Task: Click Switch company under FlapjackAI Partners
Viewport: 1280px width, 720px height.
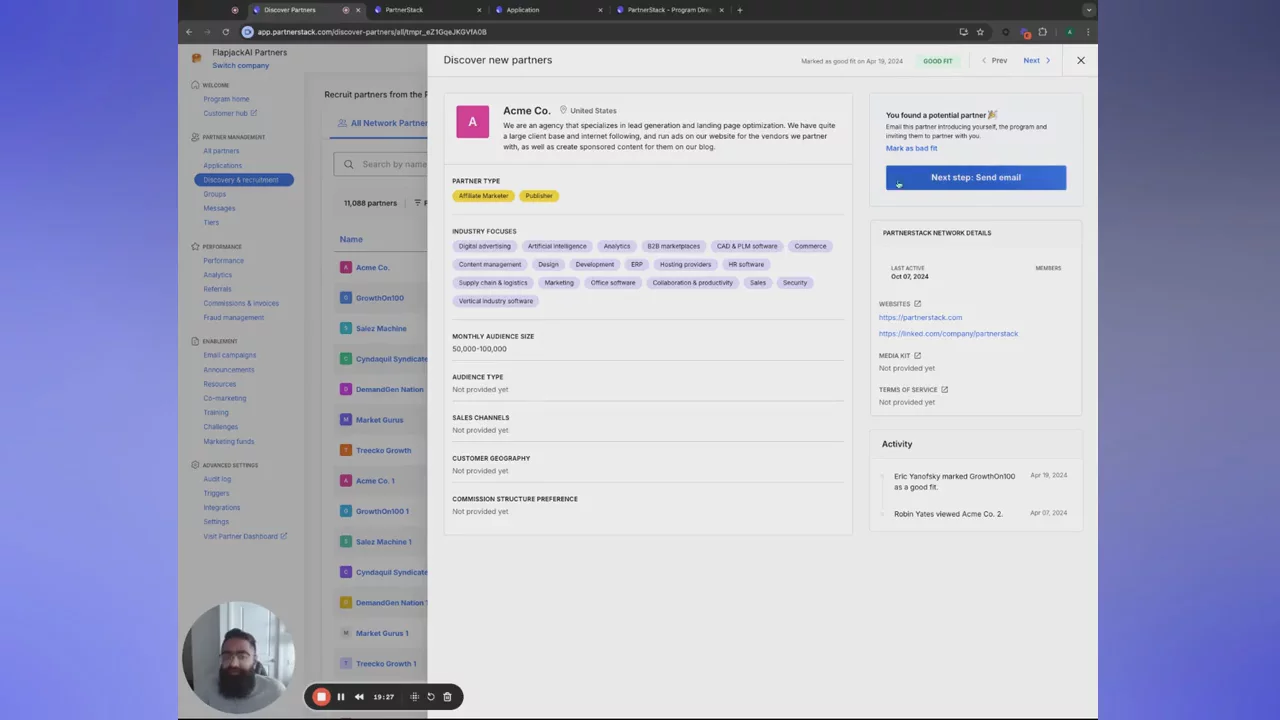Action: (x=240, y=66)
